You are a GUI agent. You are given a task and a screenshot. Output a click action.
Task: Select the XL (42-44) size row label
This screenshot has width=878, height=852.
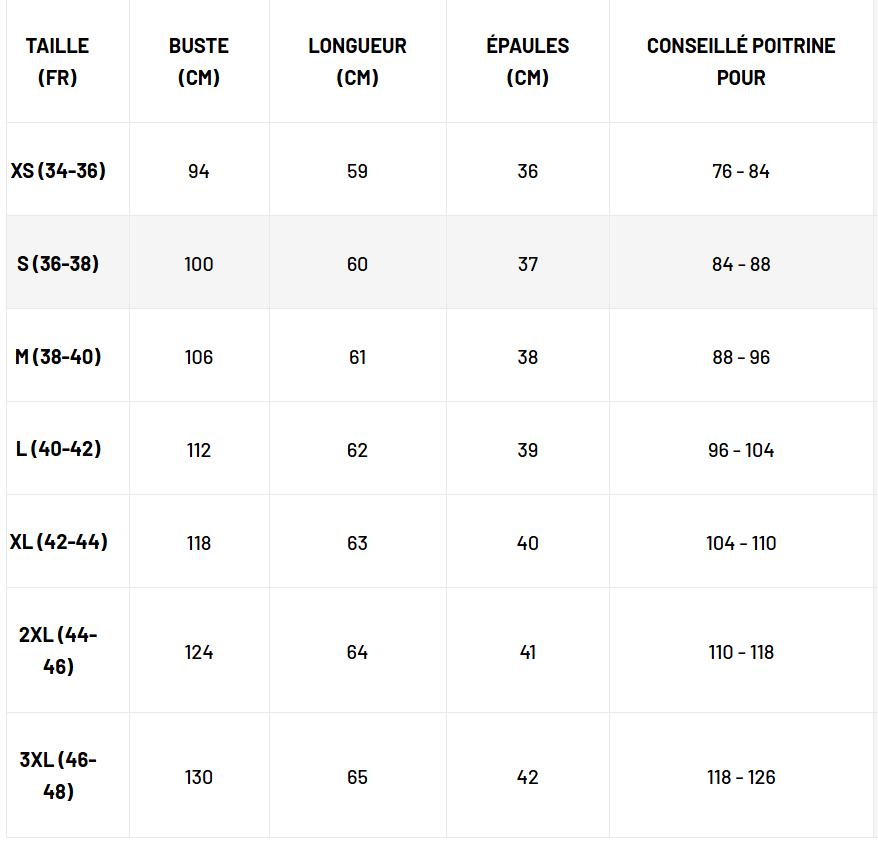tap(58, 542)
